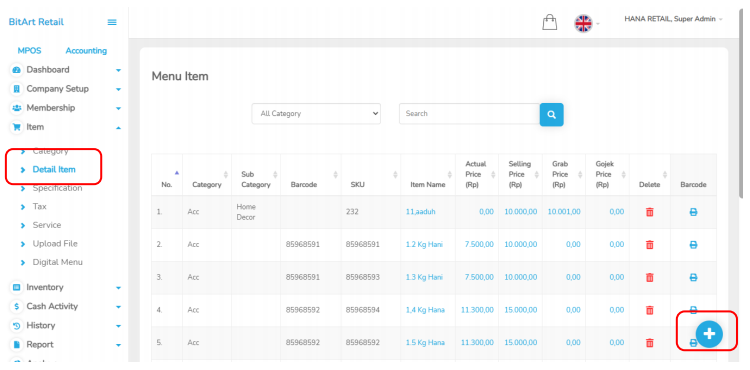
Task: Click the Search input field
Action: click(x=470, y=114)
